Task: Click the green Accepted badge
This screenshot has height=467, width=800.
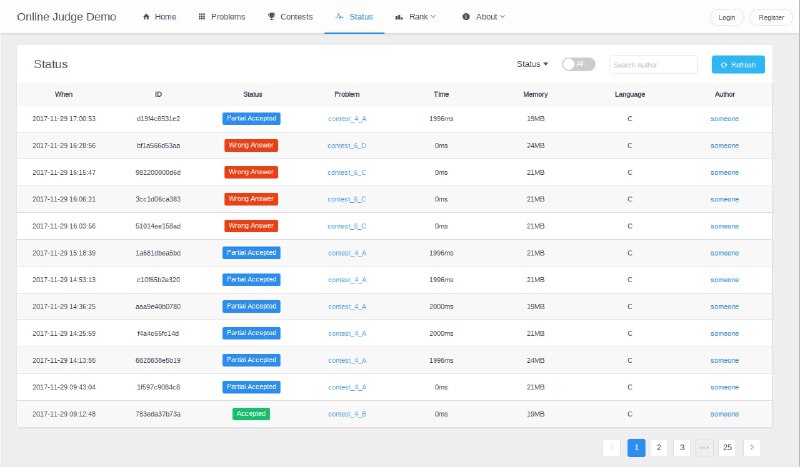Action: 251,414
